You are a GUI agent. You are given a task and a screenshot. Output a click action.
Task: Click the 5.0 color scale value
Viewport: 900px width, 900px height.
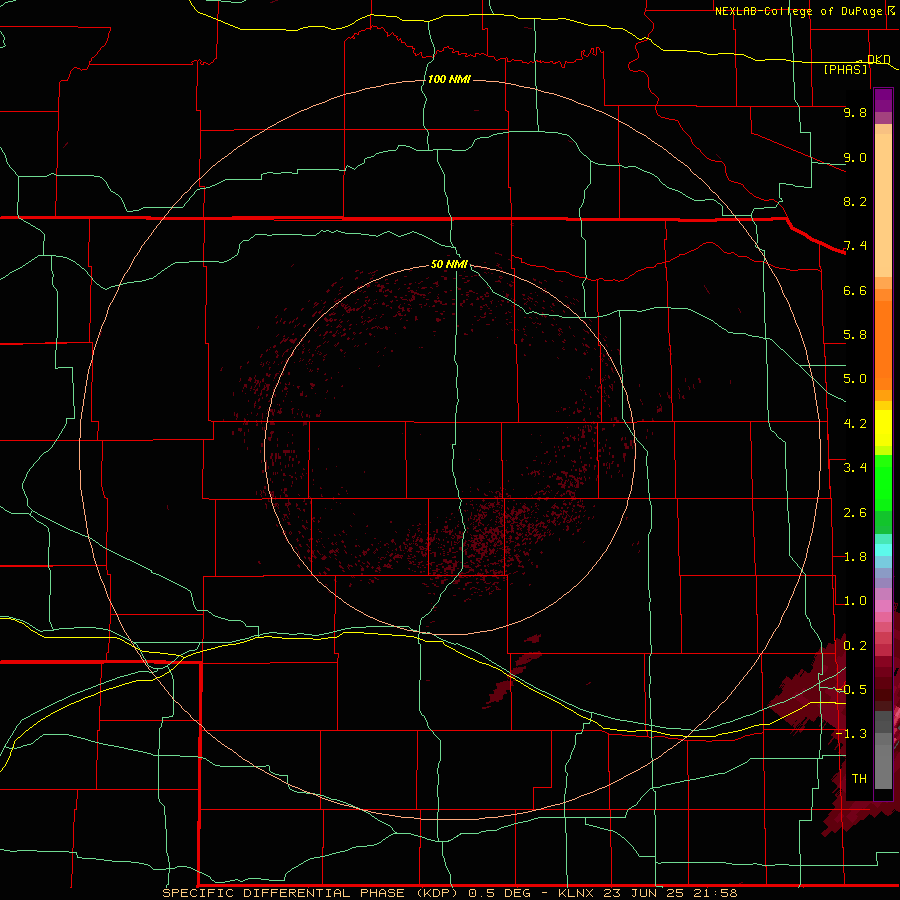point(855,379)
